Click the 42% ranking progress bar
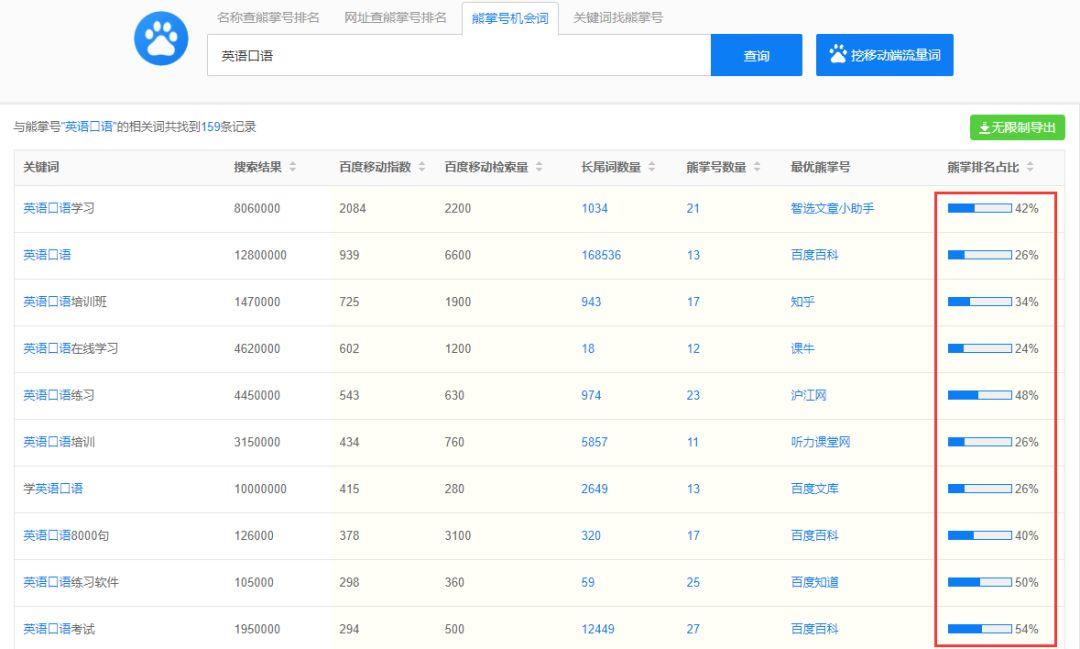Image resolution: width=1080 pixels, height=649 pixels. tap(980, 208)
